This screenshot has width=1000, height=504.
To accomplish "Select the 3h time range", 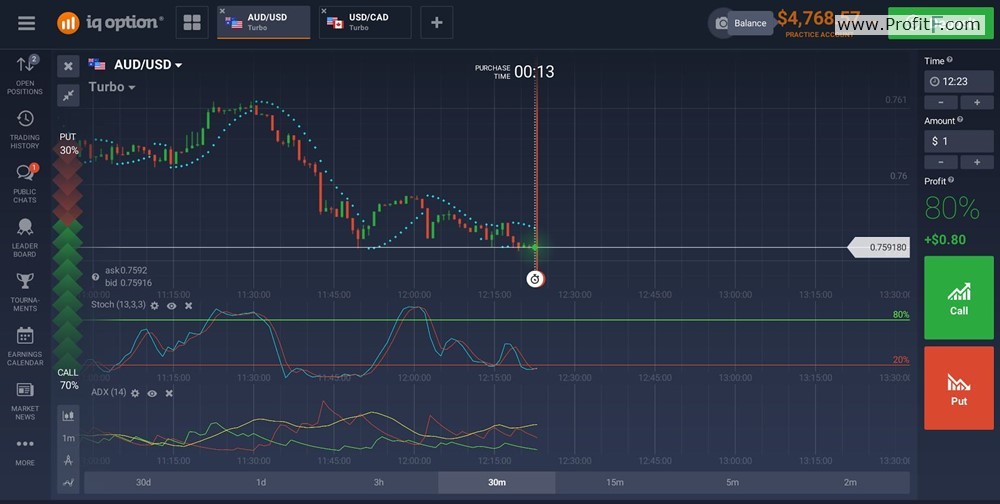I will click(x=379, y=482).
